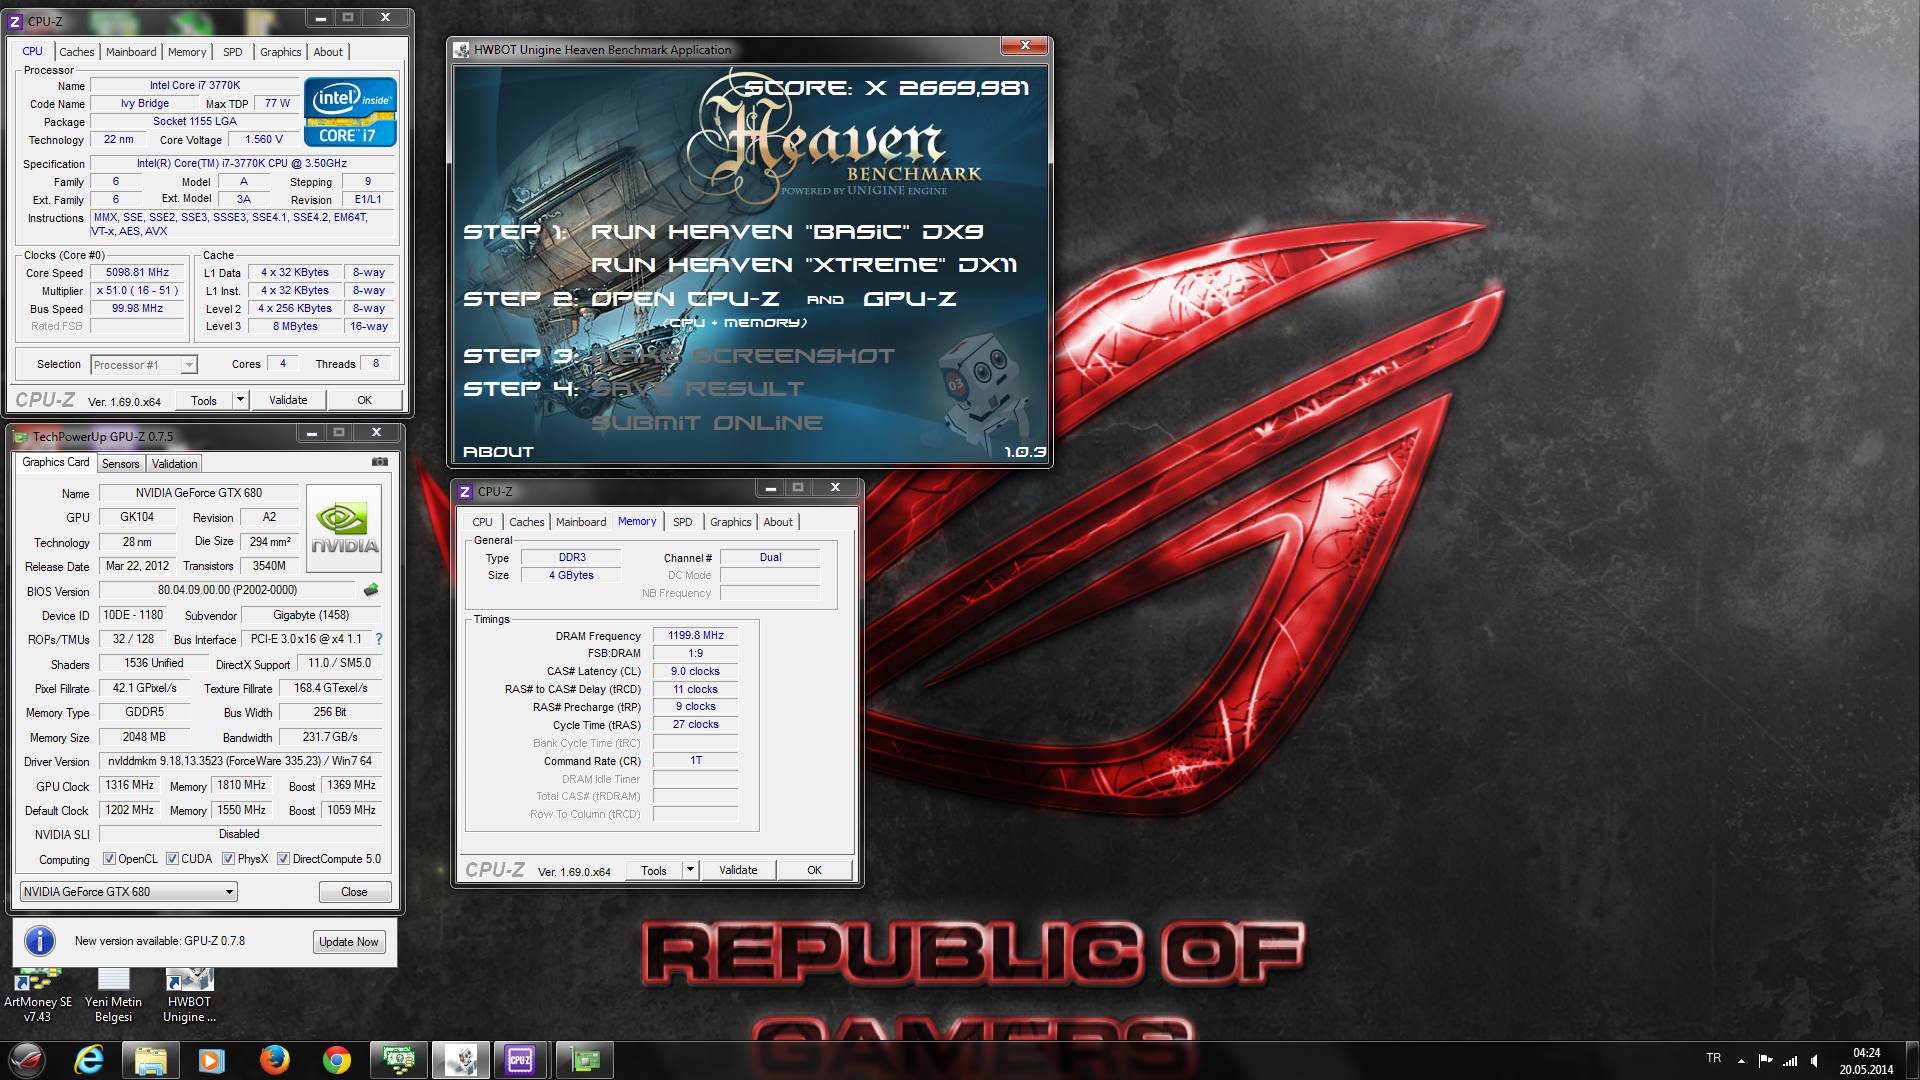Click the NVIDIA logo in GPU-Z

pos(344,528)
